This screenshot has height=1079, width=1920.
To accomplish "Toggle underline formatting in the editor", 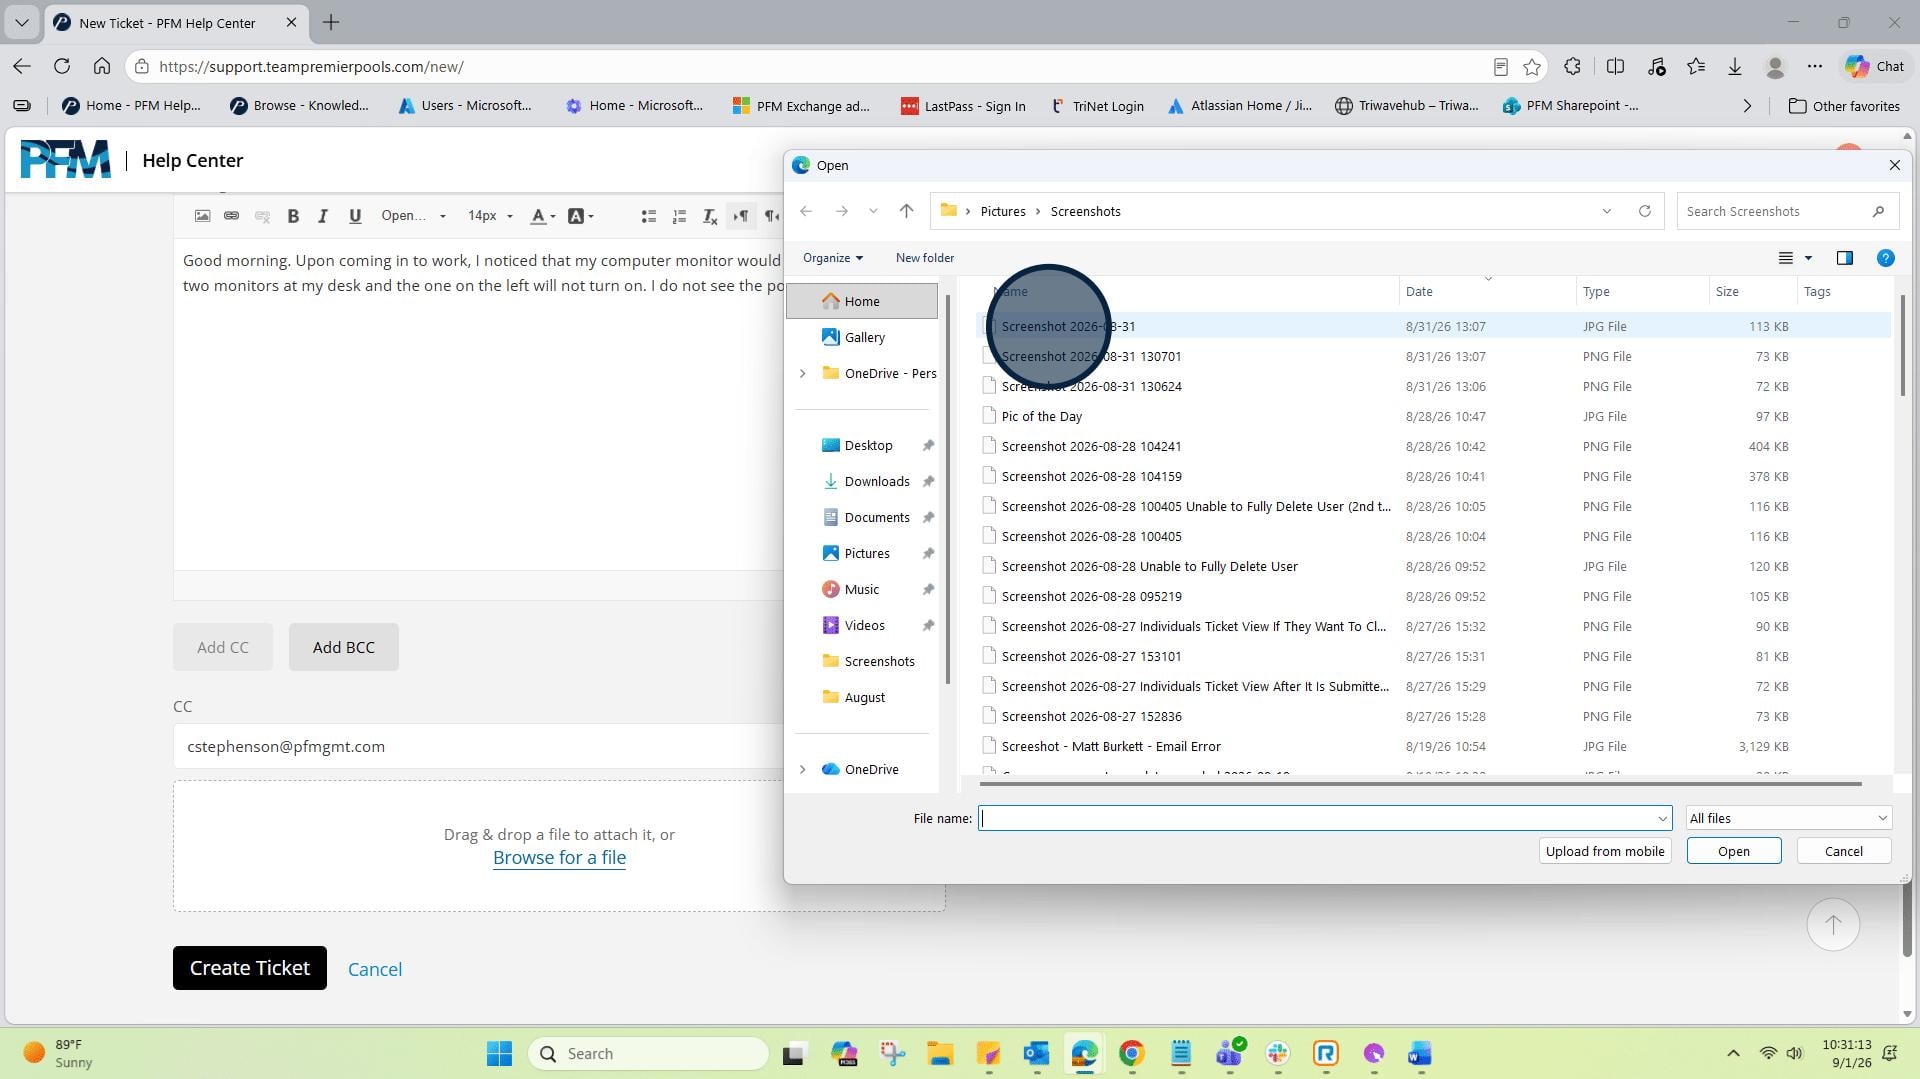I will [354, 216].
